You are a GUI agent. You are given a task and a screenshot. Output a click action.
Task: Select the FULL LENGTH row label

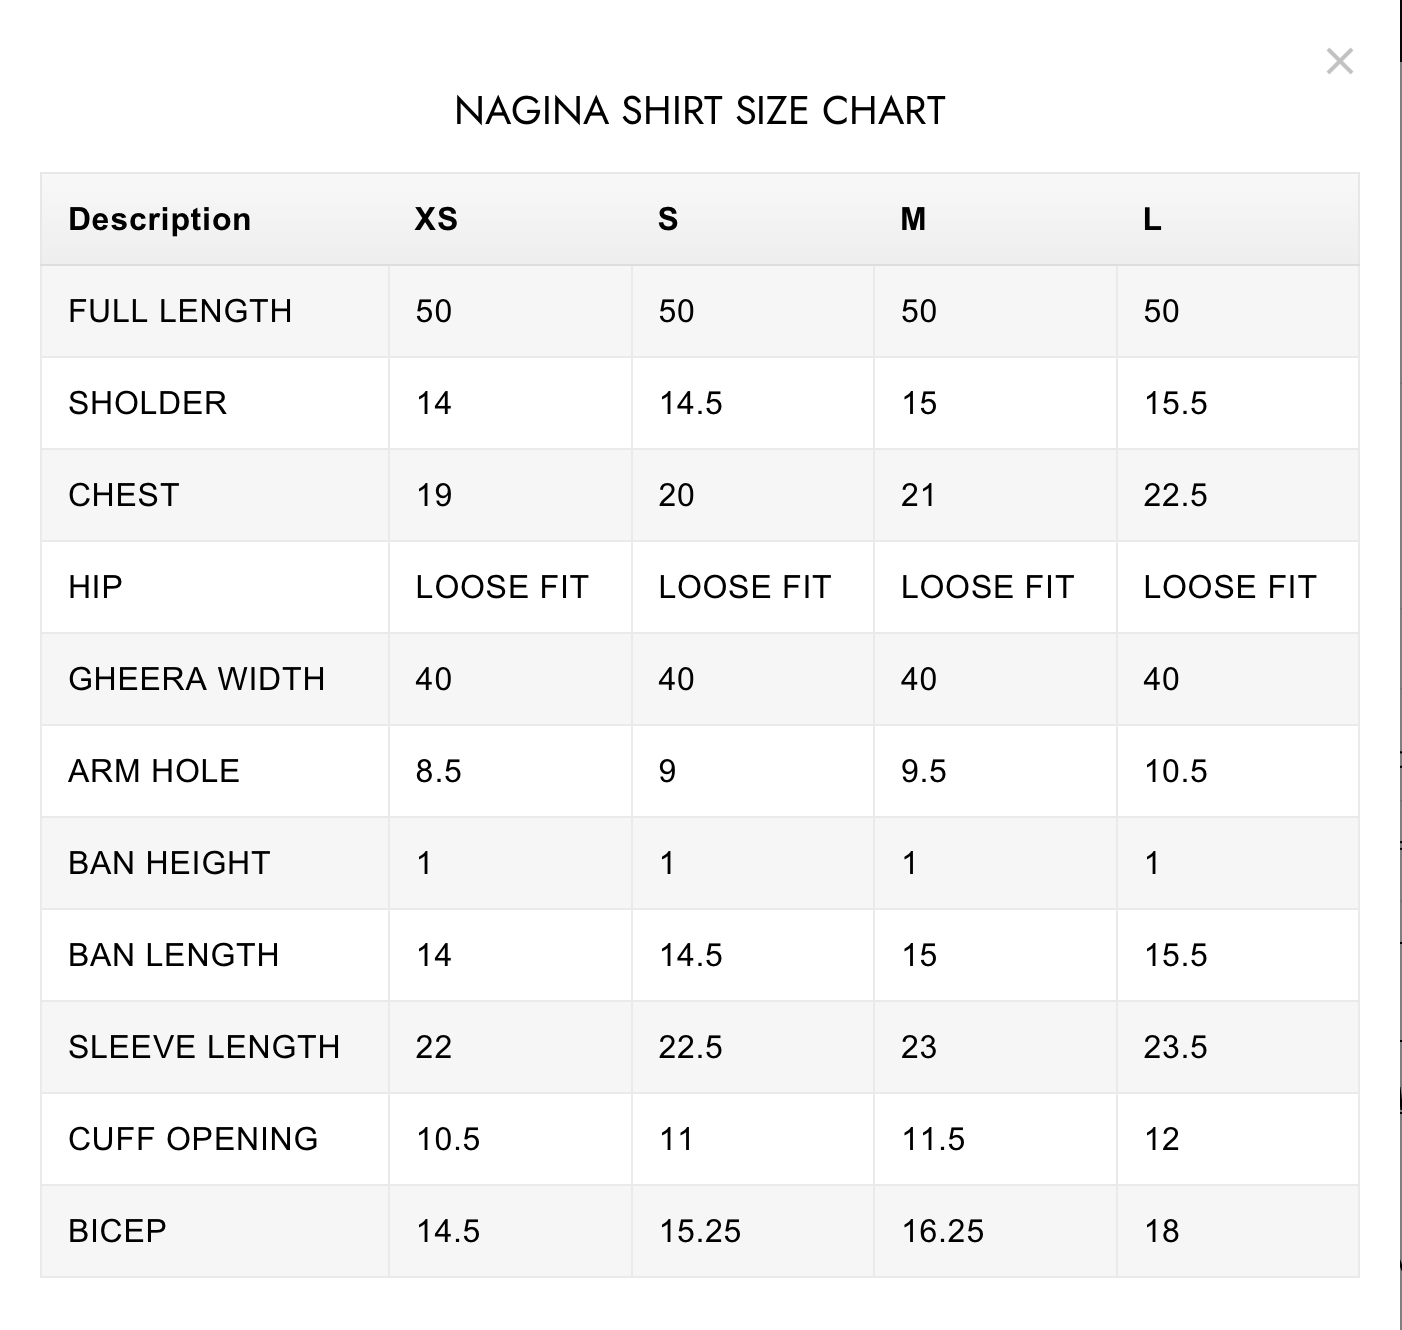pos(180,311)
